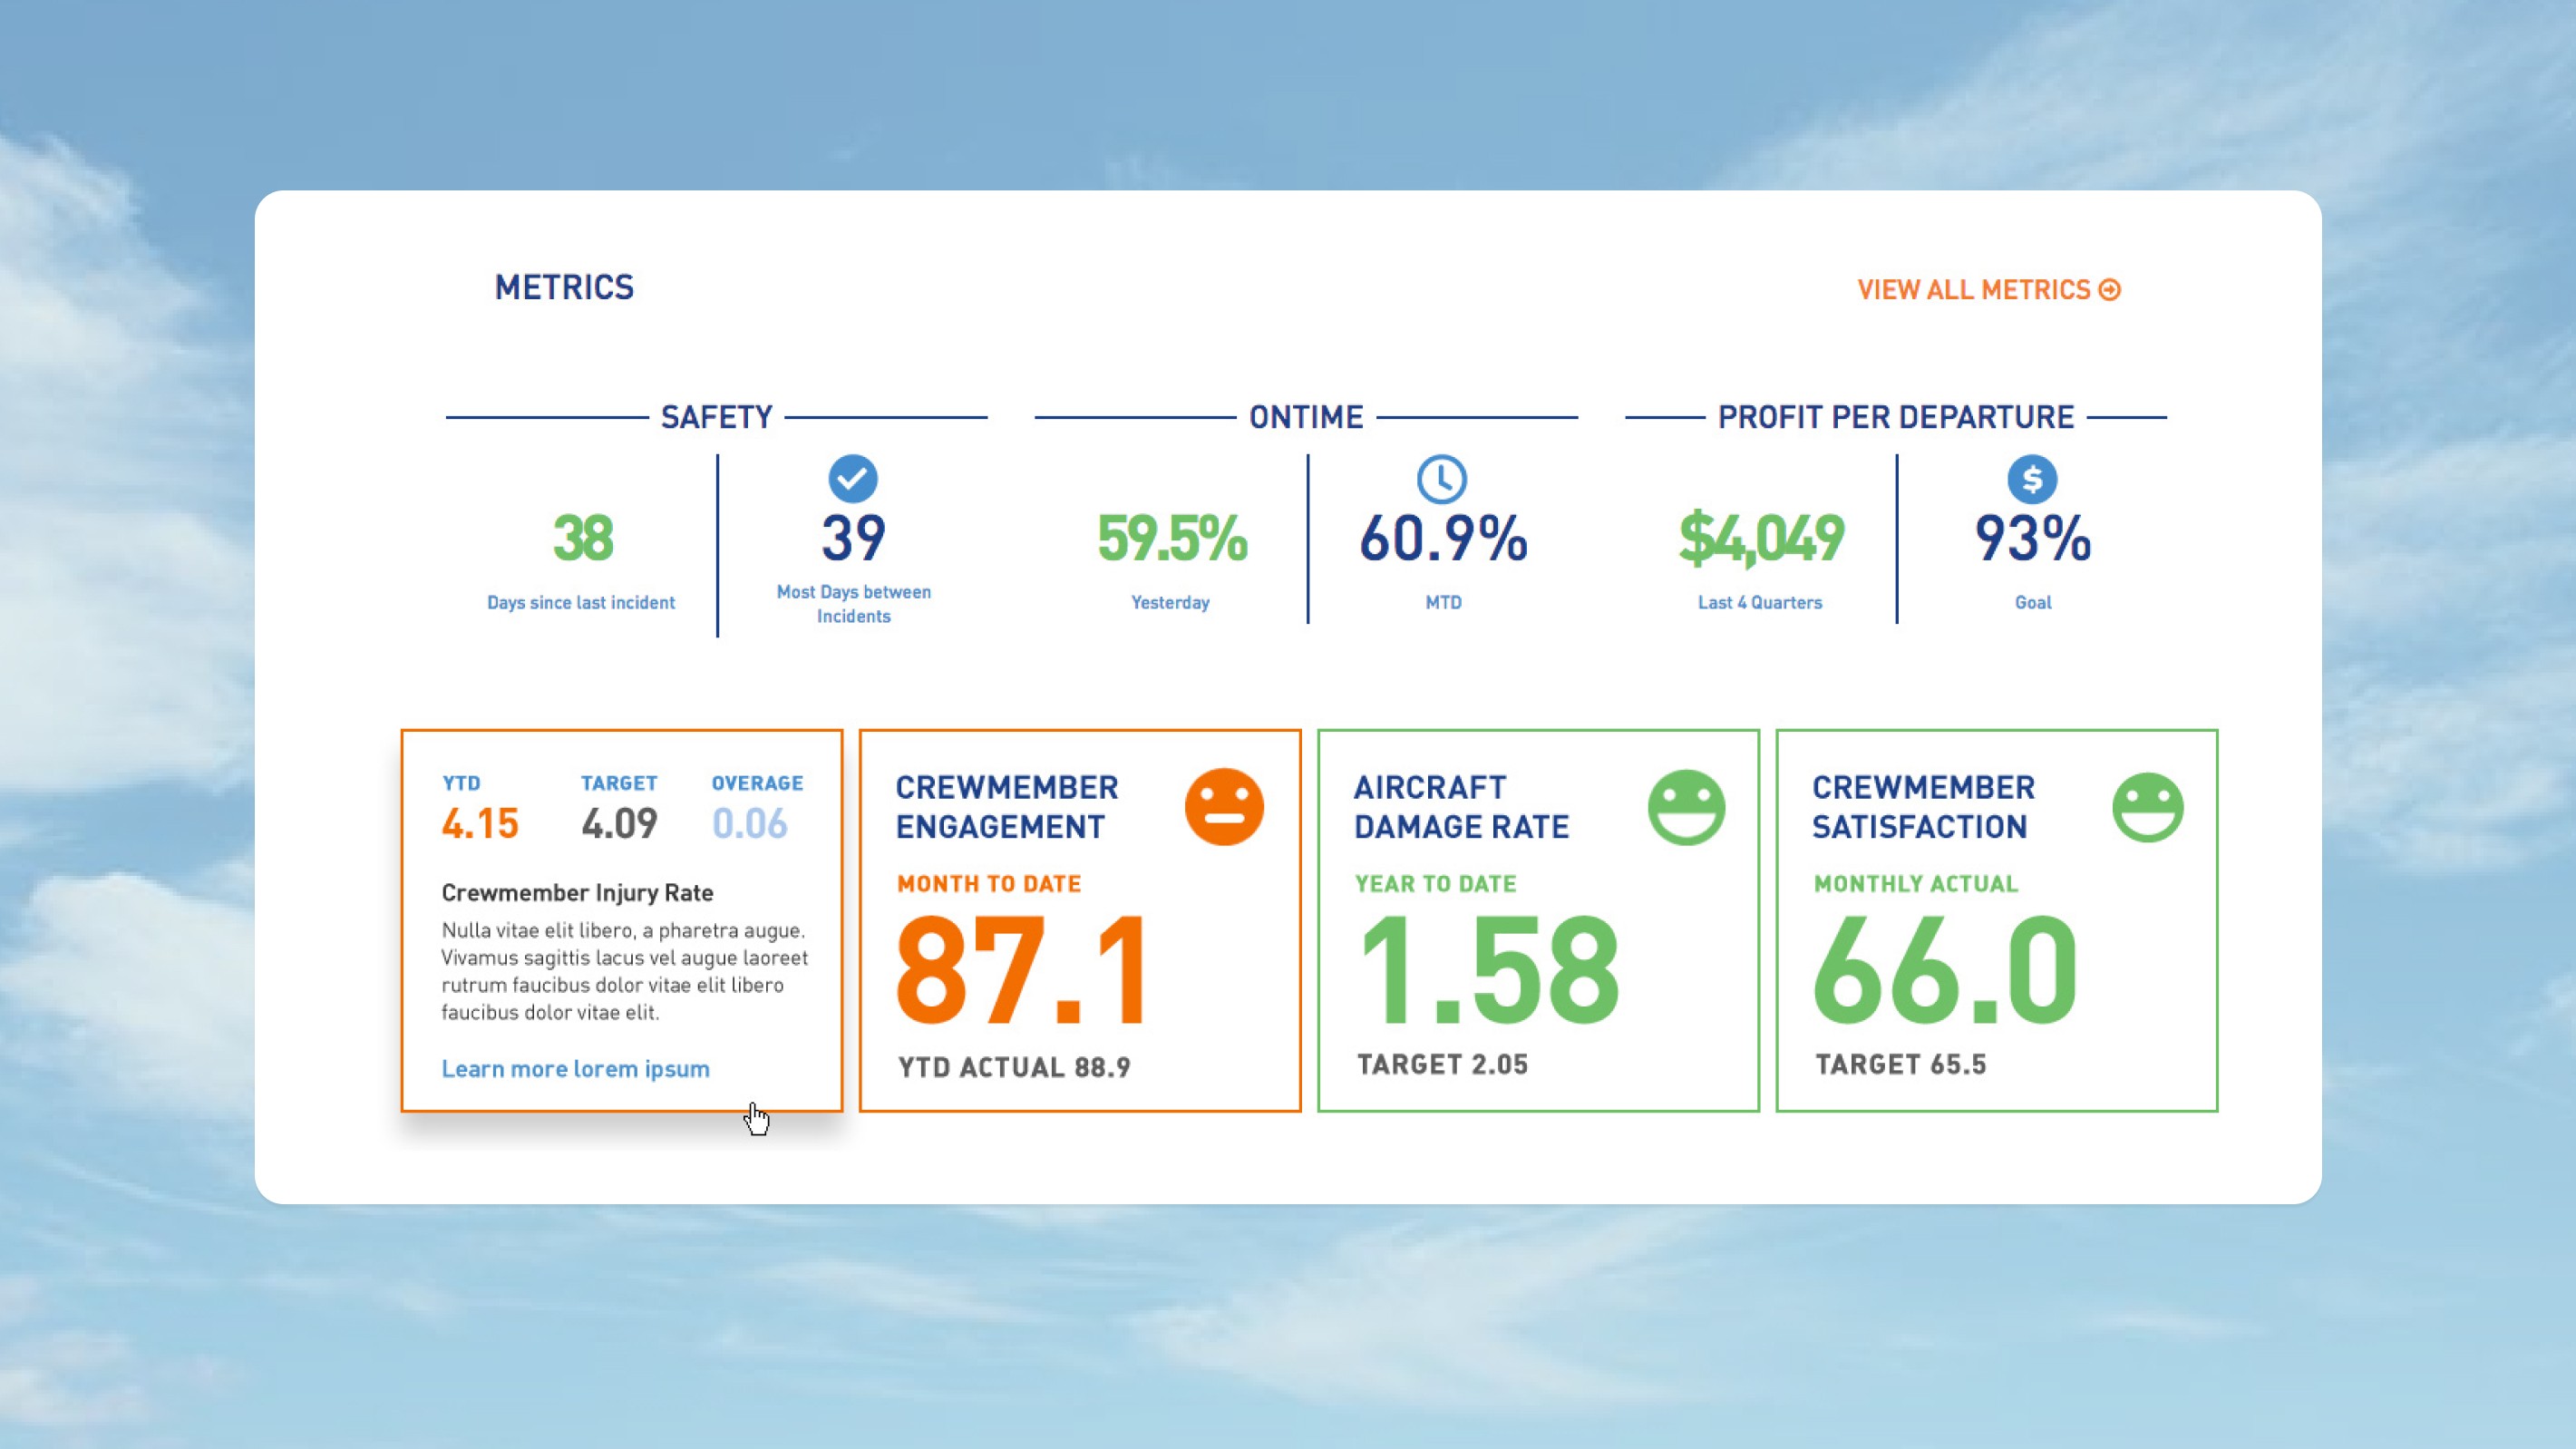Click the MONTH TO DATE label
The width and height of the screenshot is (2576, 1449).
click(989, 884)
